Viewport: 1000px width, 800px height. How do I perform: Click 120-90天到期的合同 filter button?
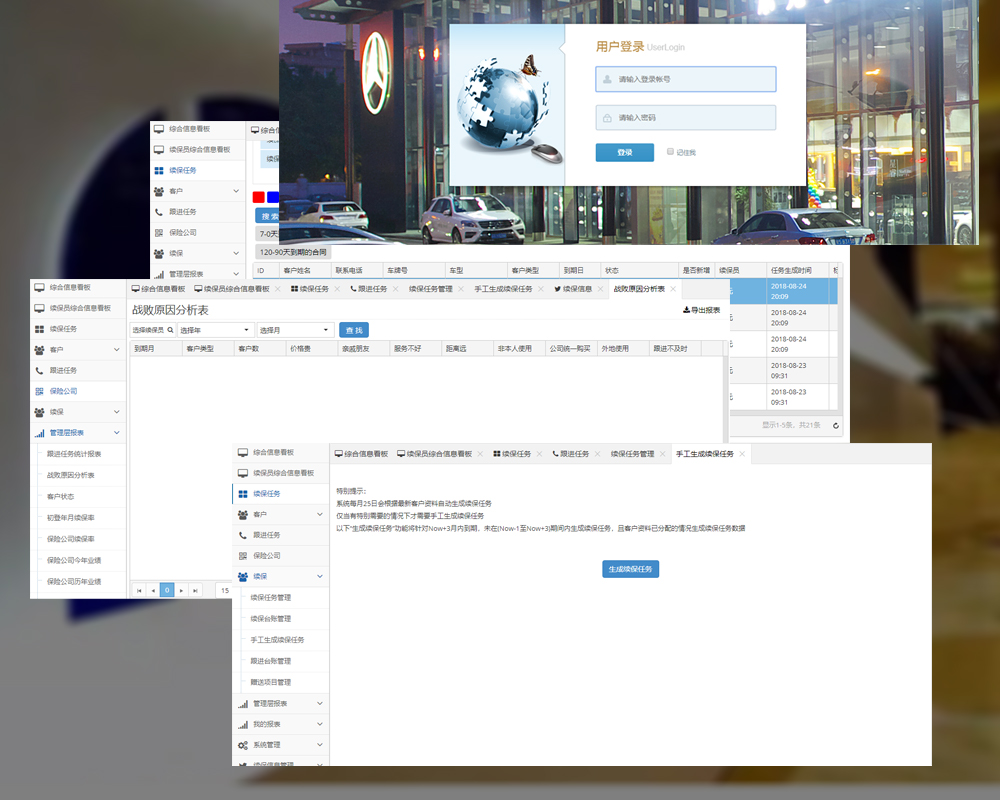point(293,252)
